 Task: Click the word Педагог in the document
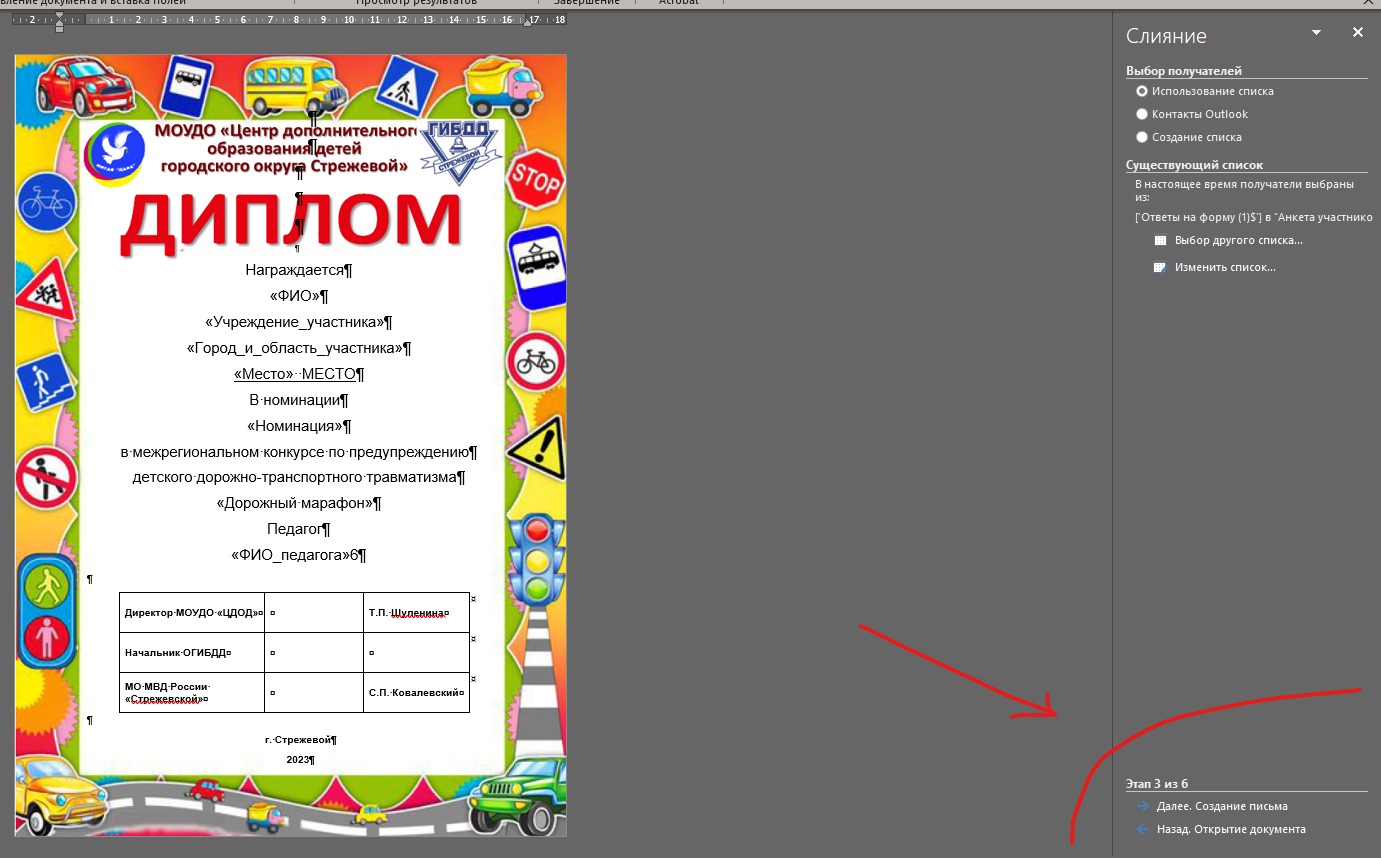(294, 529)
